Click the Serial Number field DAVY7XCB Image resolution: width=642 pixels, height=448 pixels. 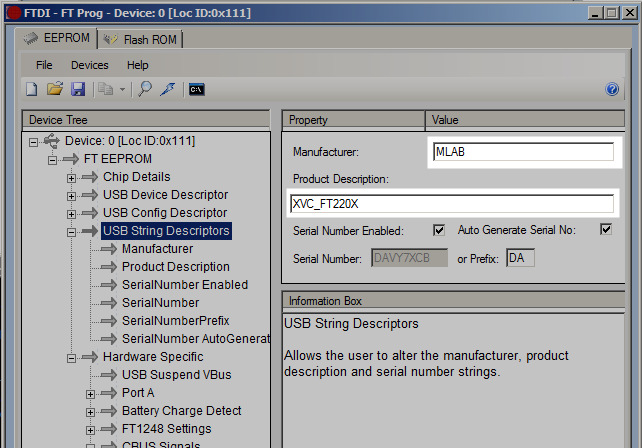409,258
